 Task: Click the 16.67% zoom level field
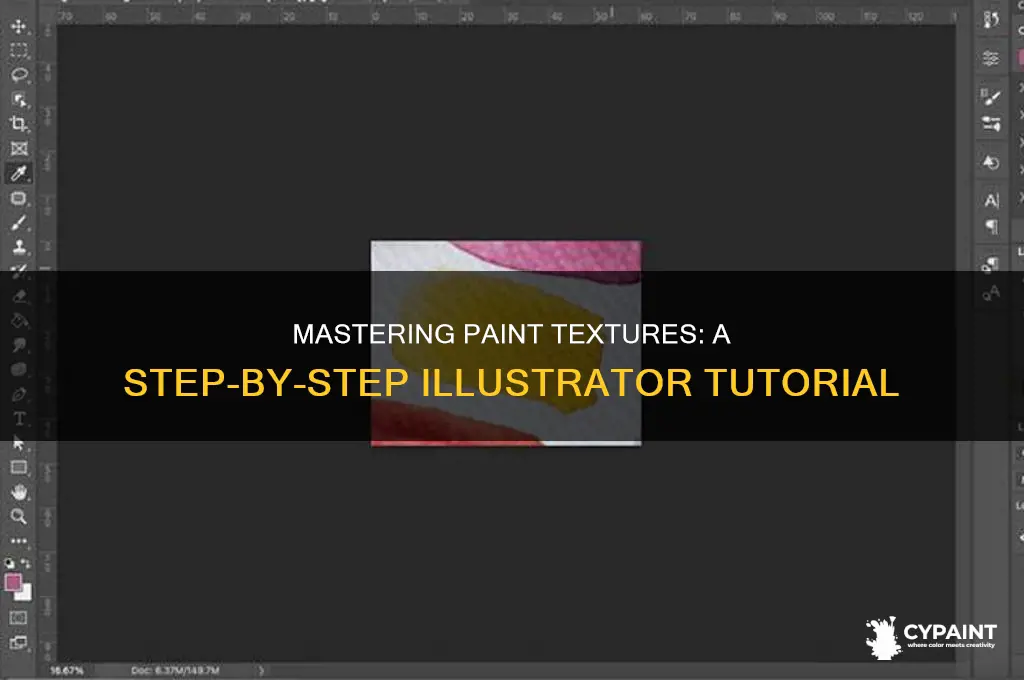click(x=67, y=670)
